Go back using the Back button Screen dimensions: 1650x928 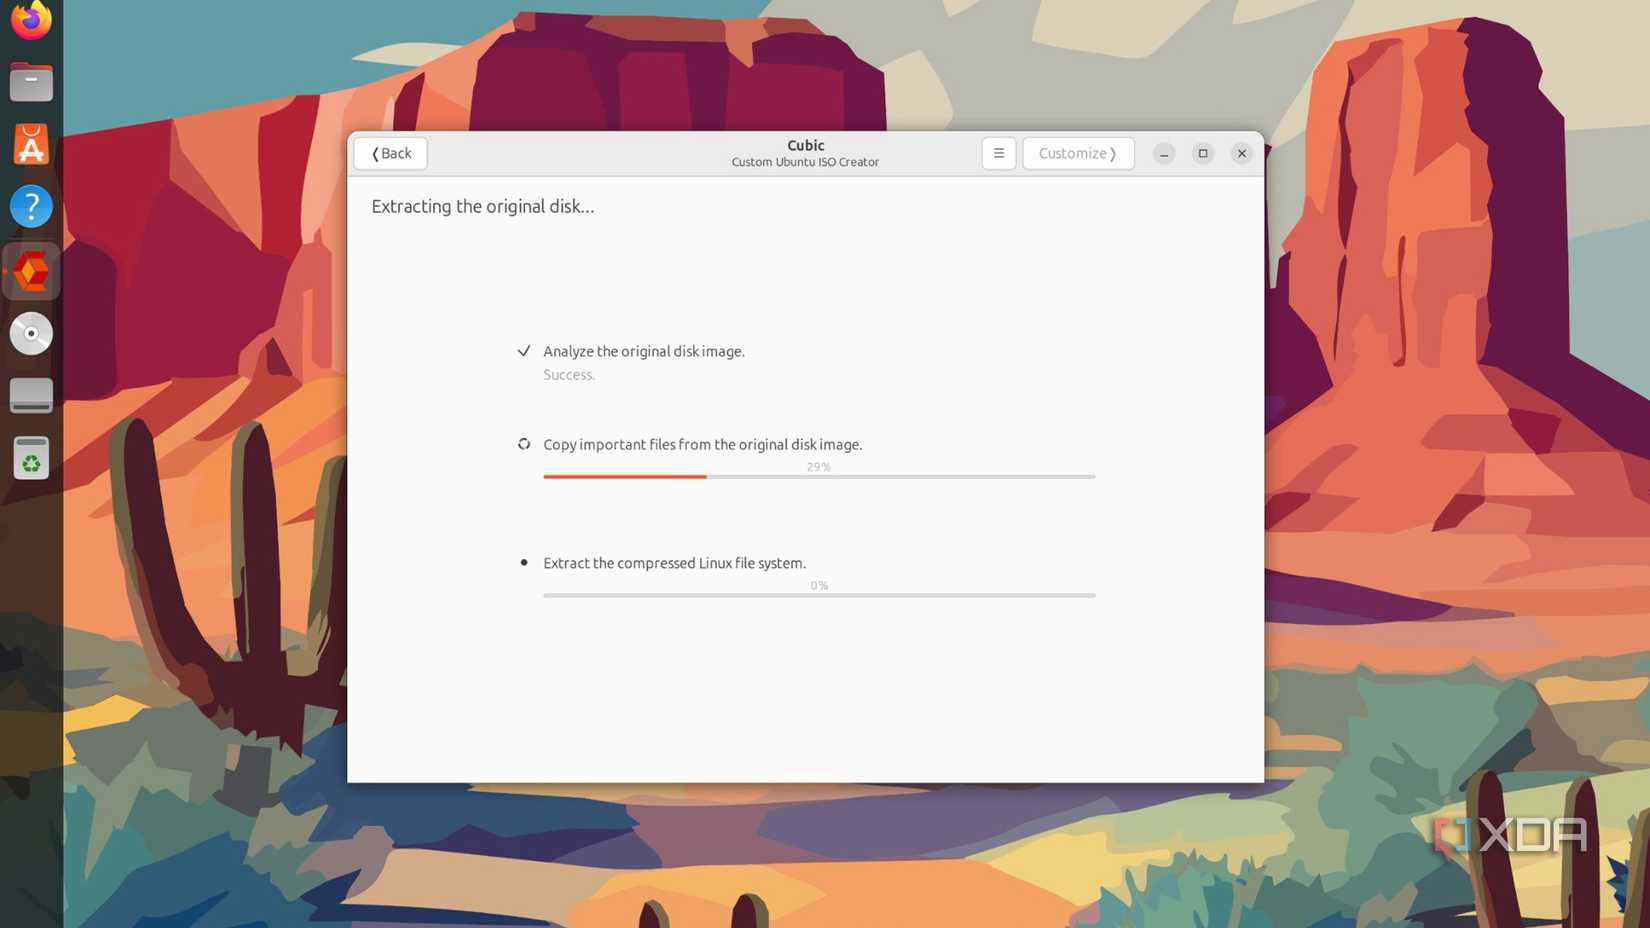tap(389, 153)
